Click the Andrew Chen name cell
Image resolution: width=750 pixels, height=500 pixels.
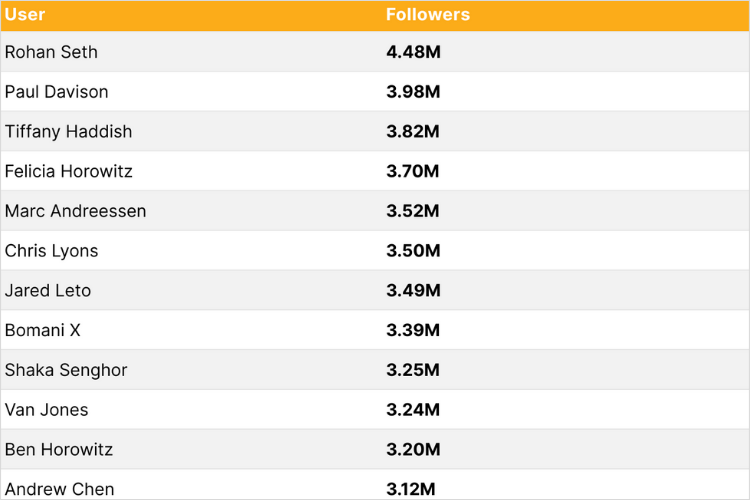point(59,489)
